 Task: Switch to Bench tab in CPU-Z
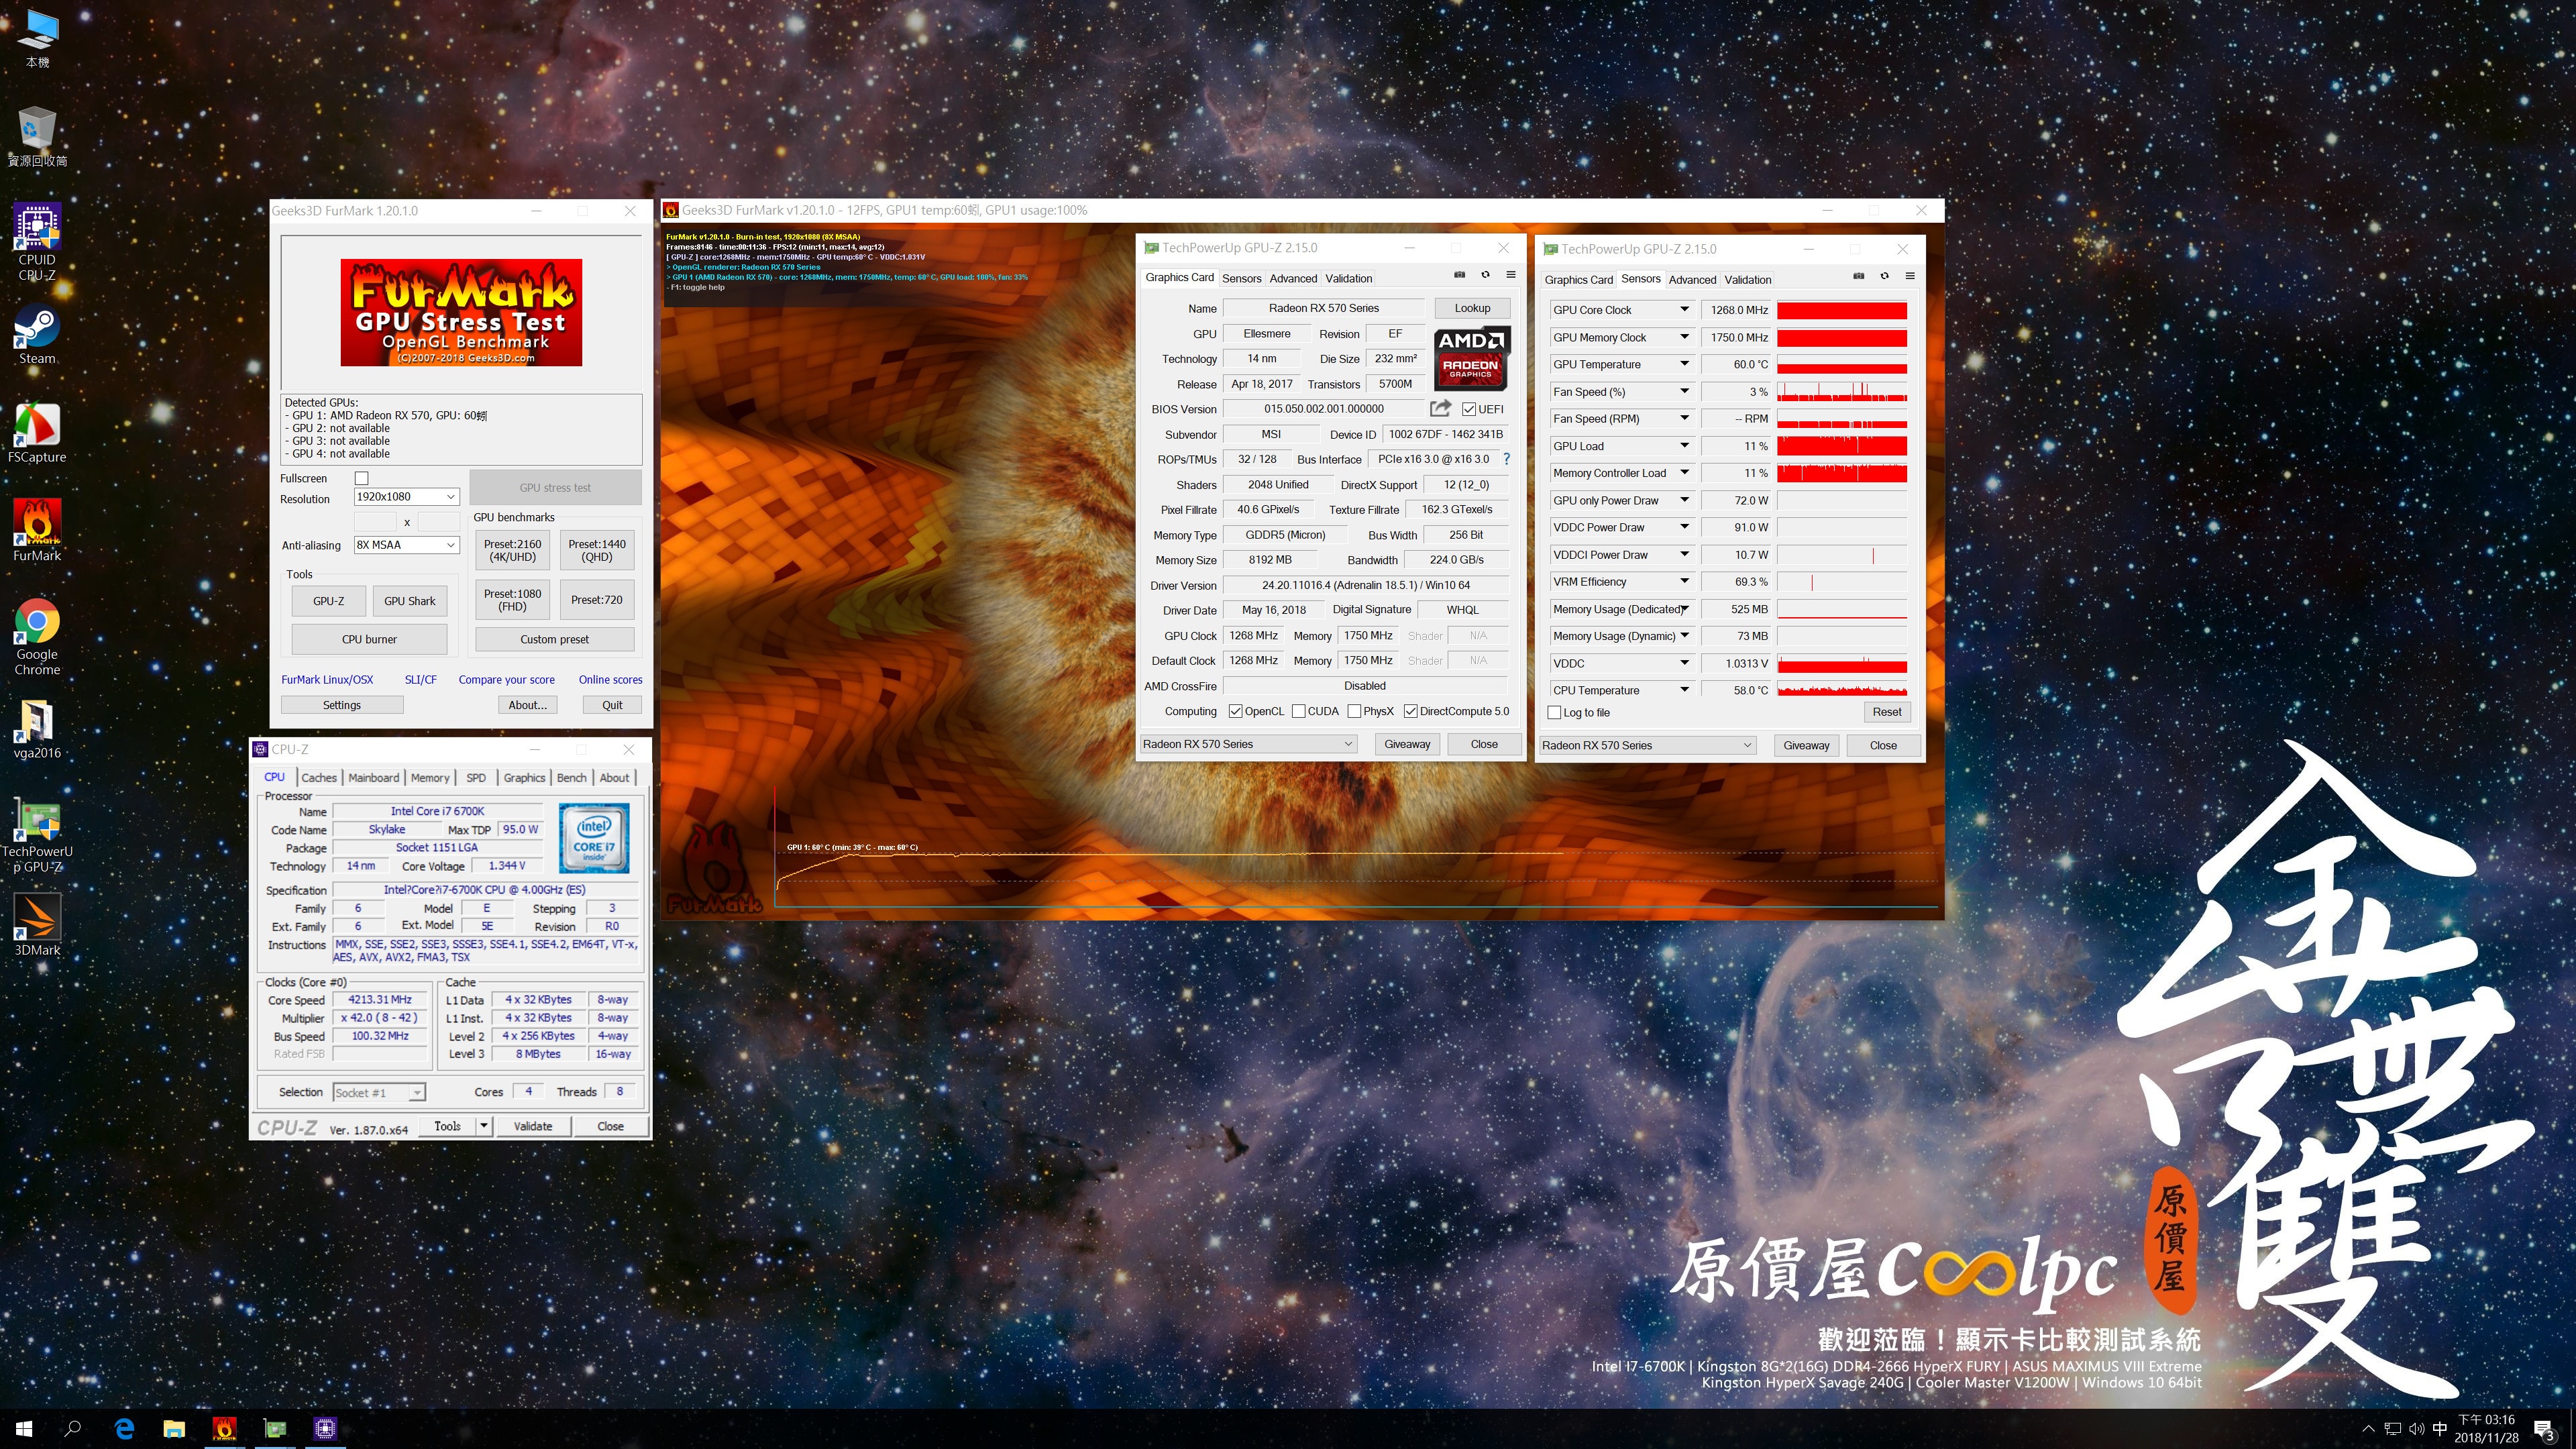tap(572, 778)
